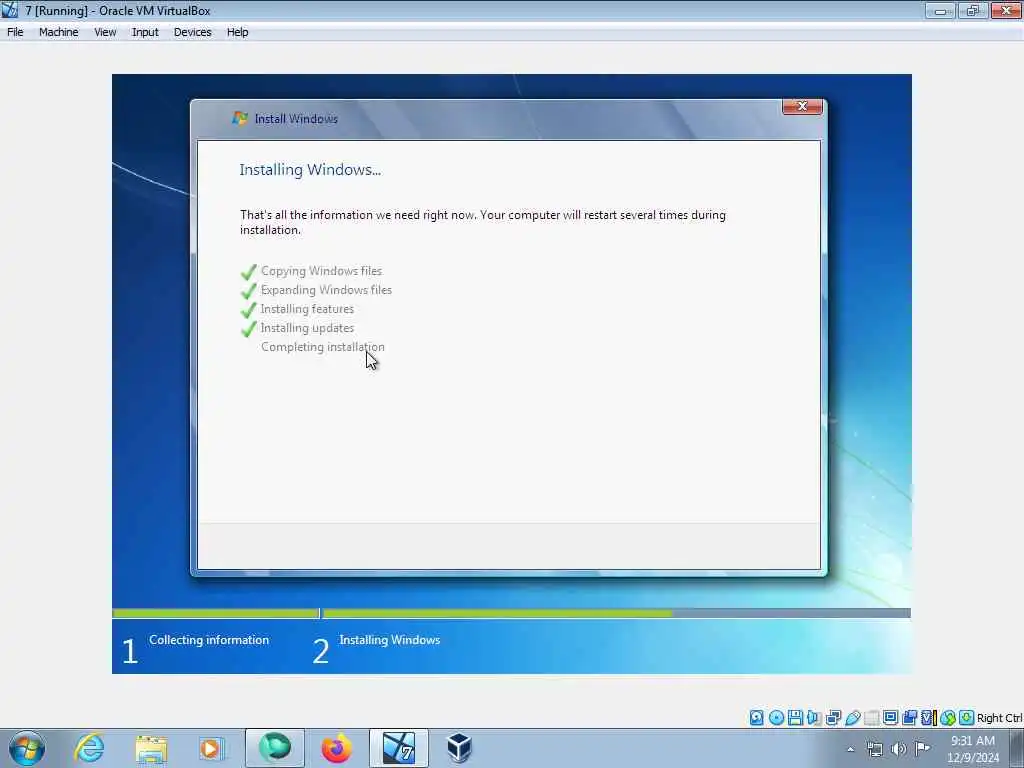The height and width of the screenshot is (768, 1024).
Task: Open VirtualBox Manager cube taskbar icon
Action: tap(459, 748)
